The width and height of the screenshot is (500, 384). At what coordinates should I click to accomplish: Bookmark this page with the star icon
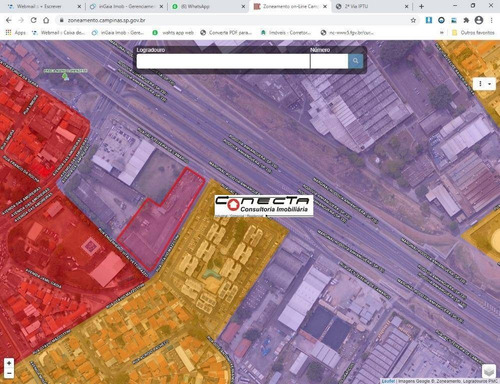click(413, 20)
